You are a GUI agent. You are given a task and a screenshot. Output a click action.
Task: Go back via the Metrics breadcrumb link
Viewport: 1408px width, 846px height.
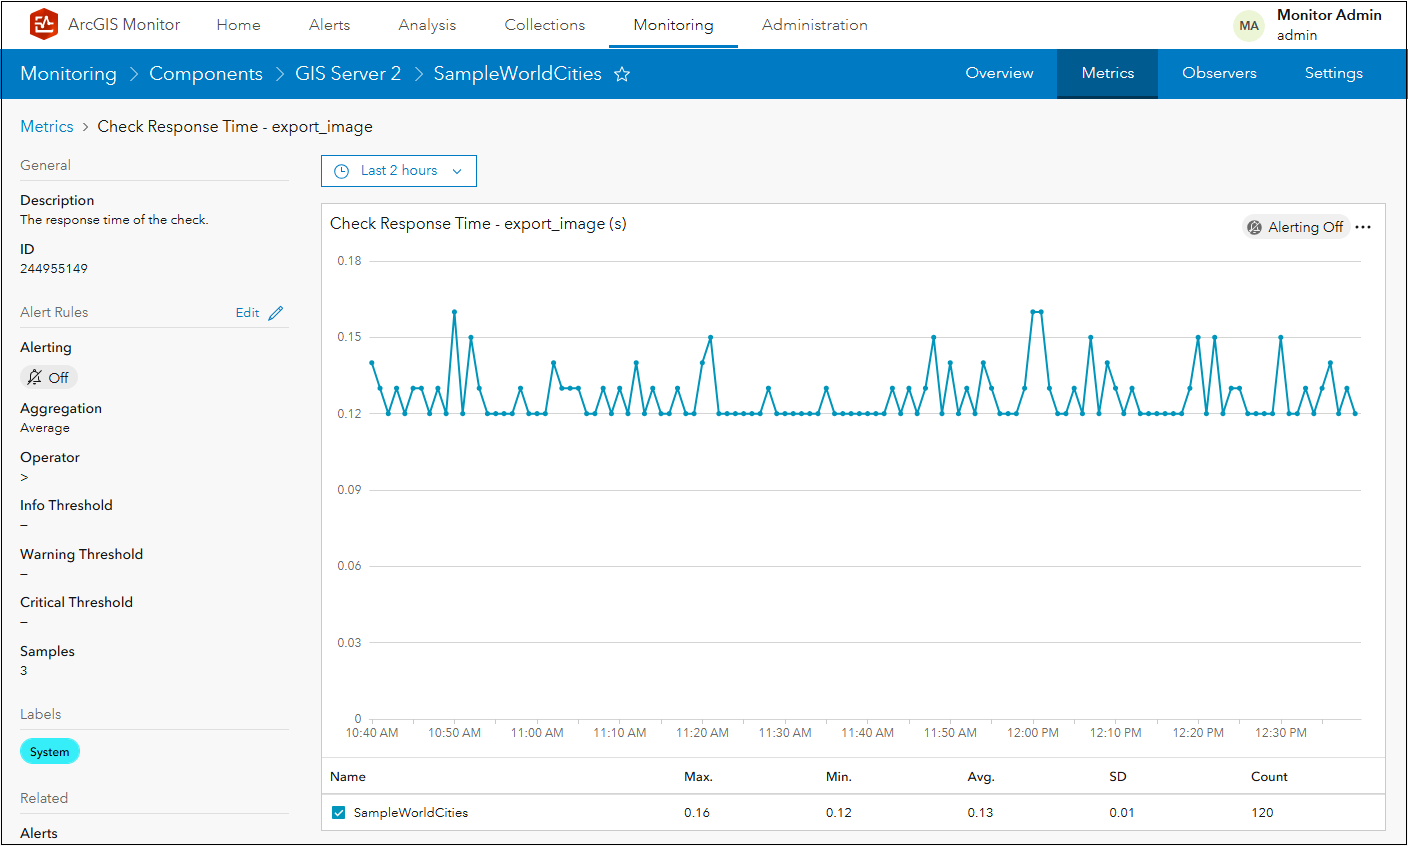coord(47,127)
